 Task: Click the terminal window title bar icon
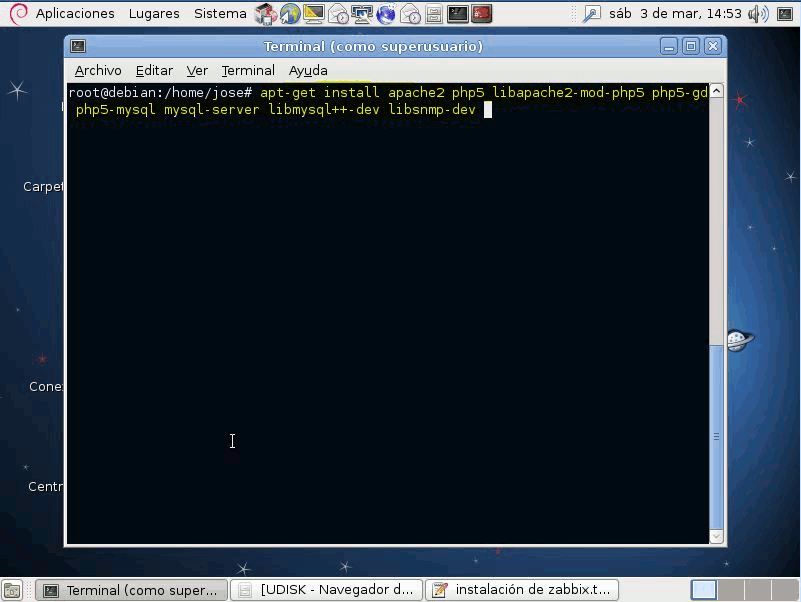[x=78, y=46]
